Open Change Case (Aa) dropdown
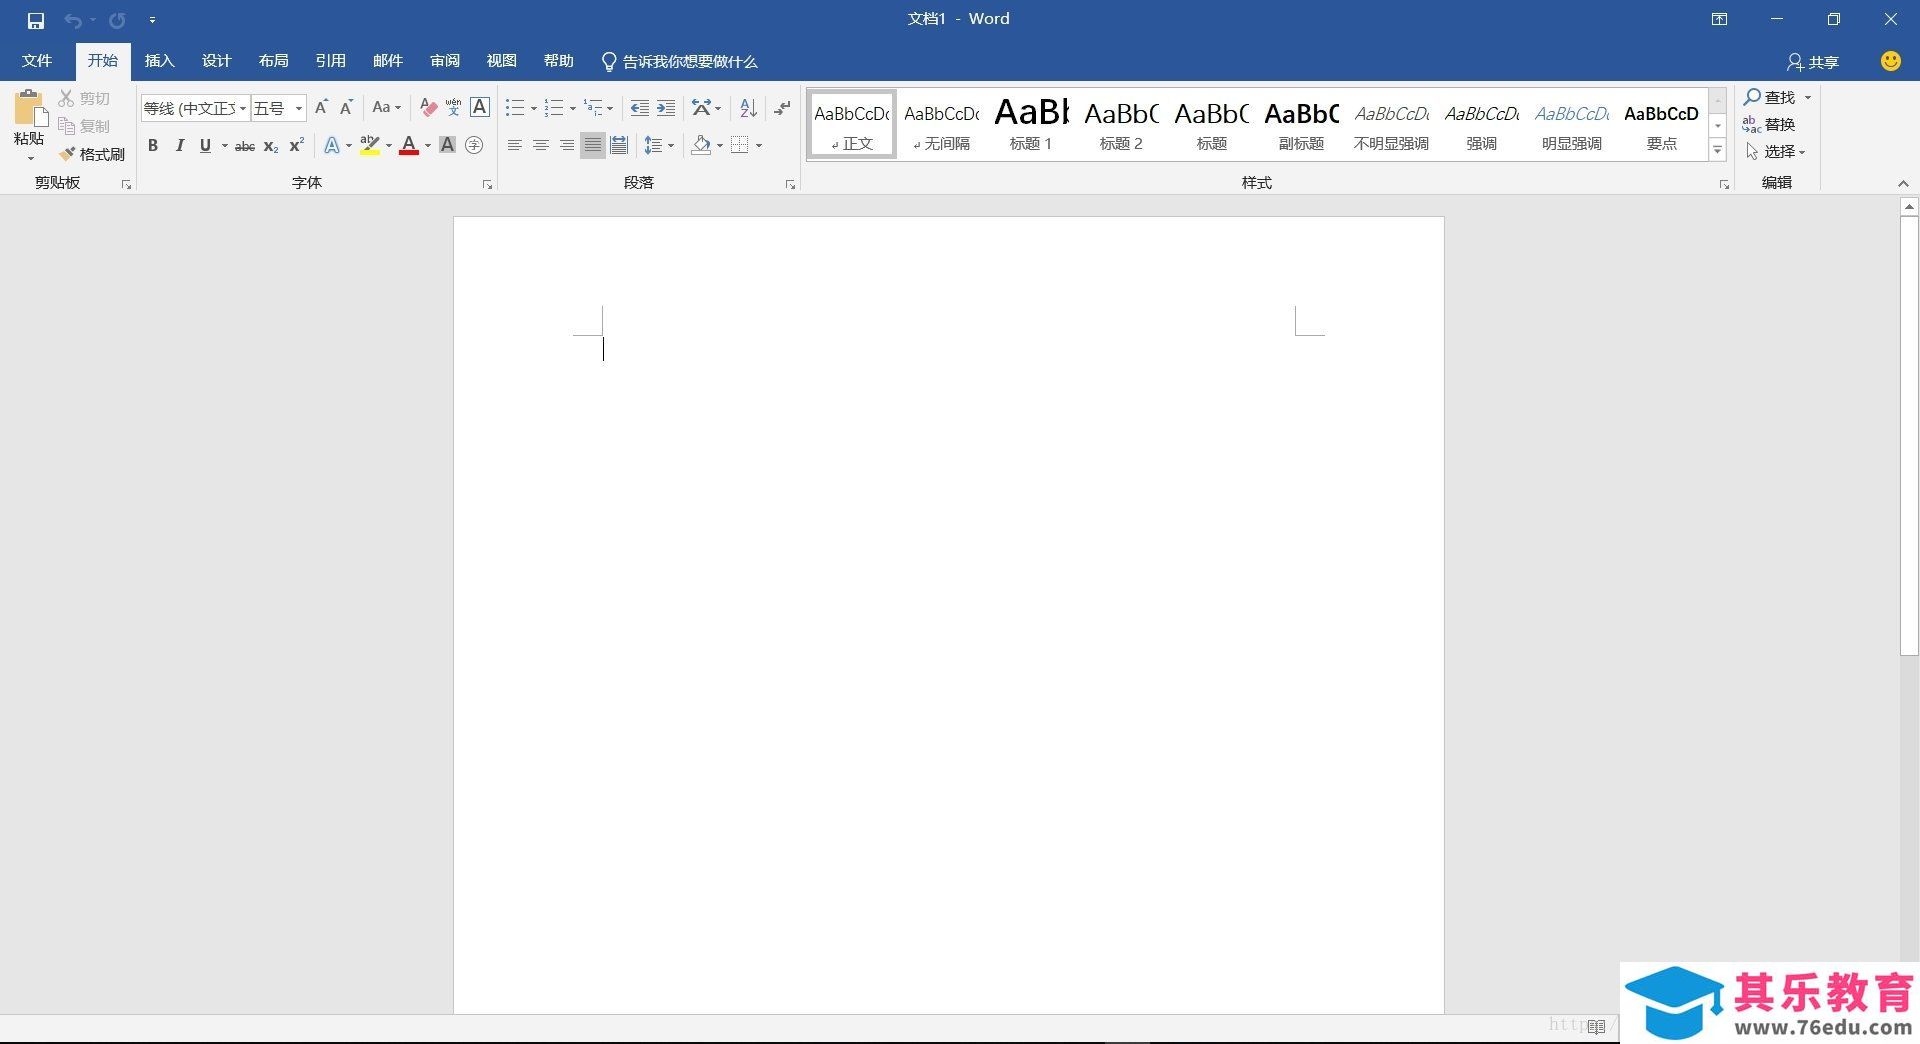This screenshot has width=1920, height=1044. pos(386,107)
